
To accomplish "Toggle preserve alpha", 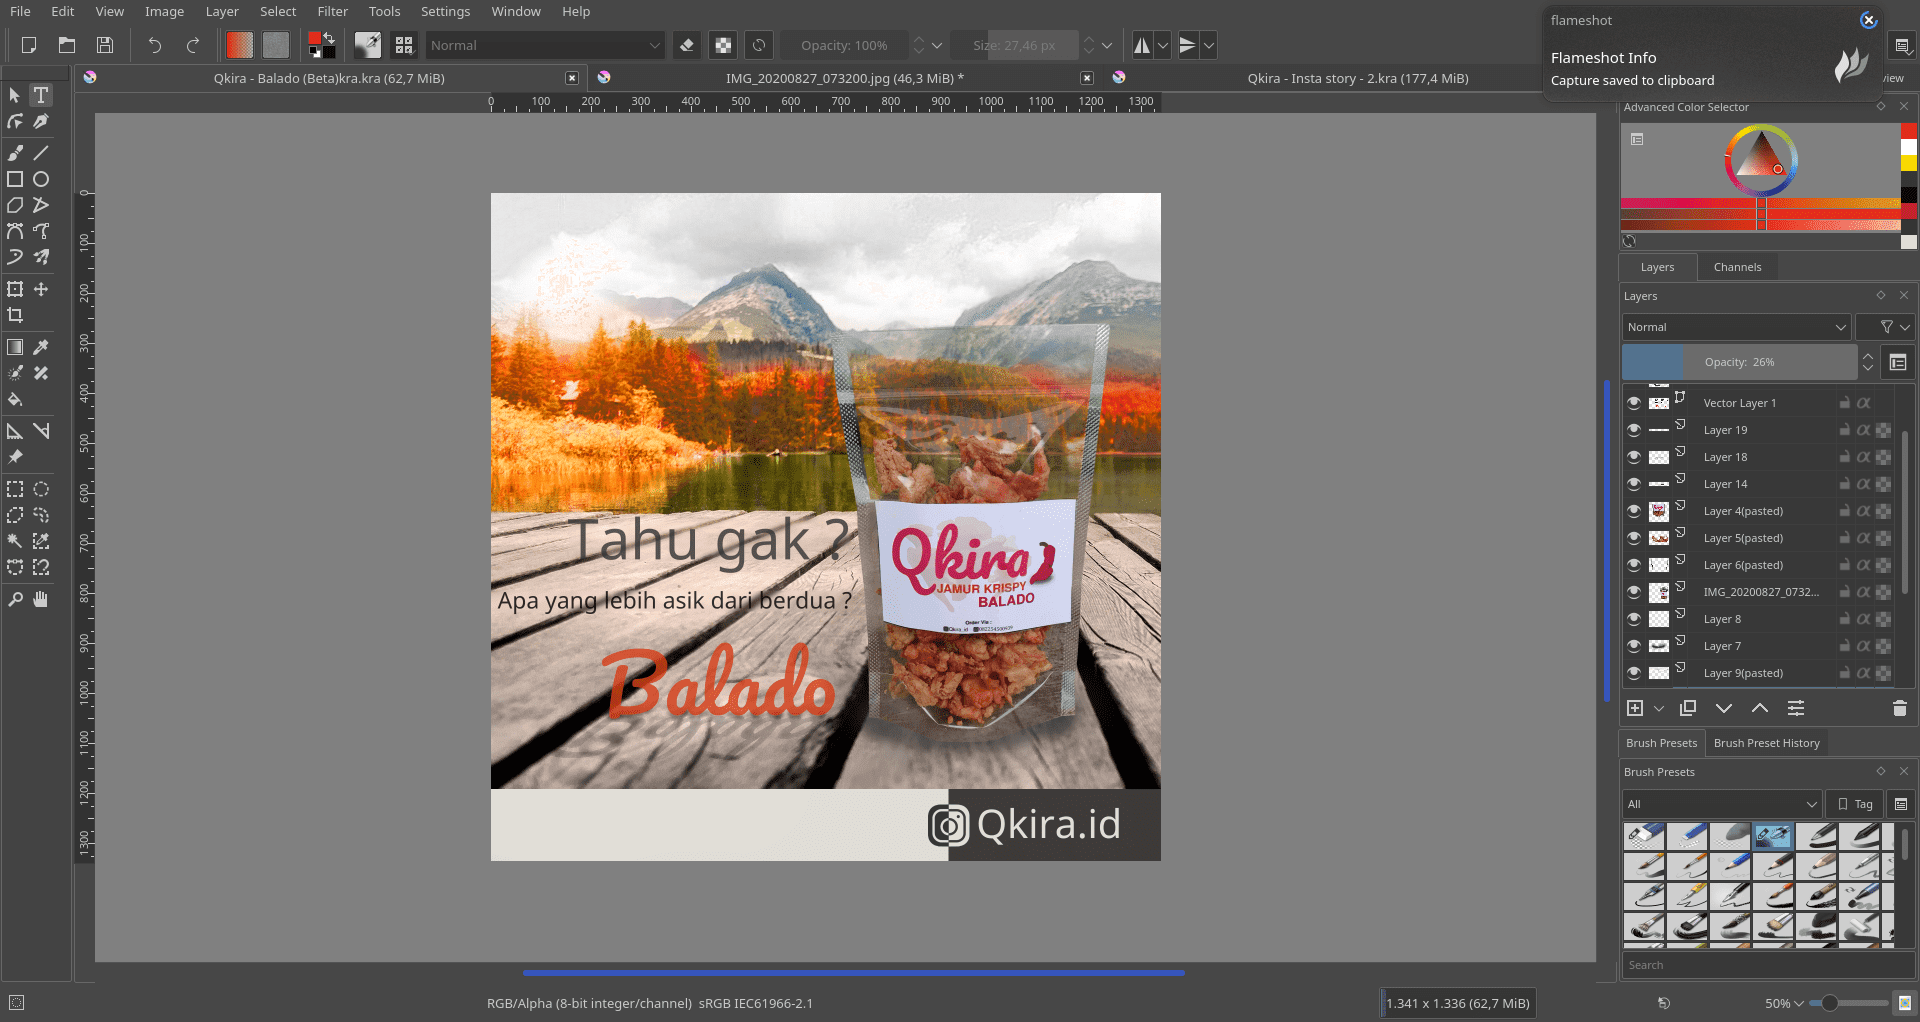I will 723,45.
